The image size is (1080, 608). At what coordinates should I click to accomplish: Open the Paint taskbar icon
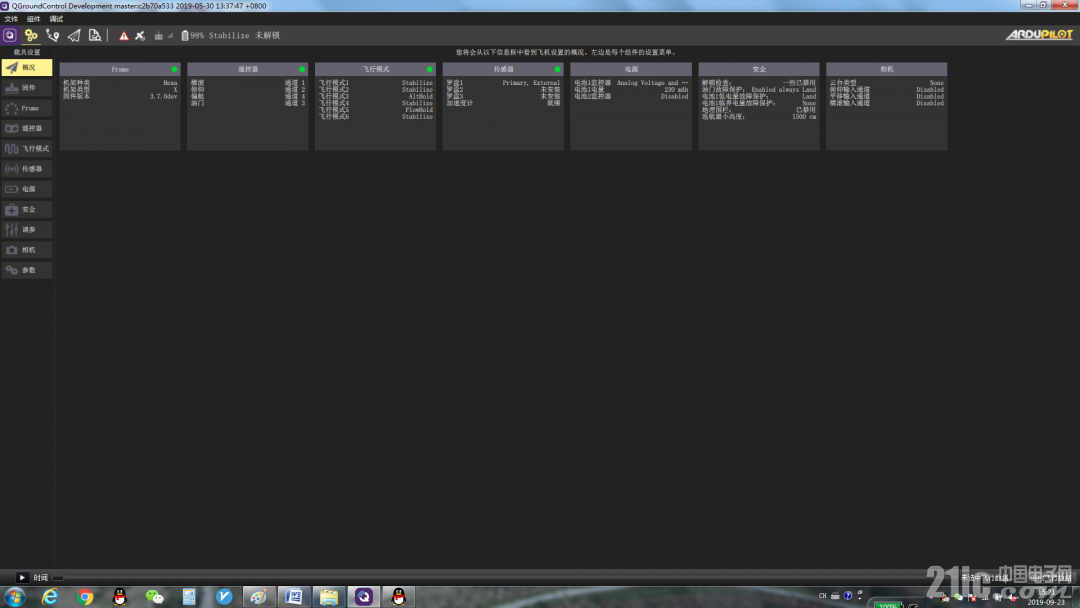coord(258,597)
